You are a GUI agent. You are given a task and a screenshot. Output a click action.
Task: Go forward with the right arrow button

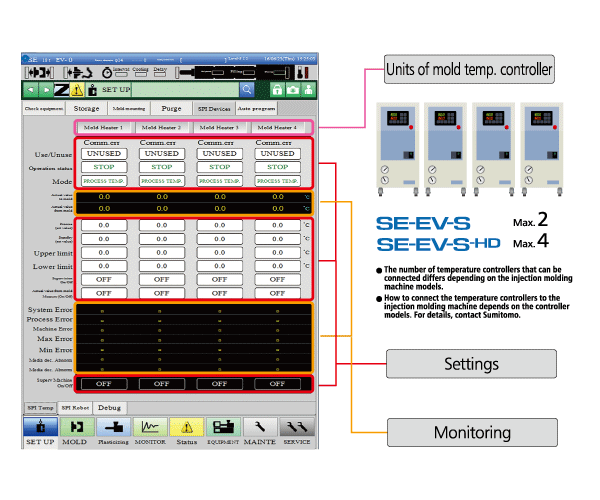[46, 90]
